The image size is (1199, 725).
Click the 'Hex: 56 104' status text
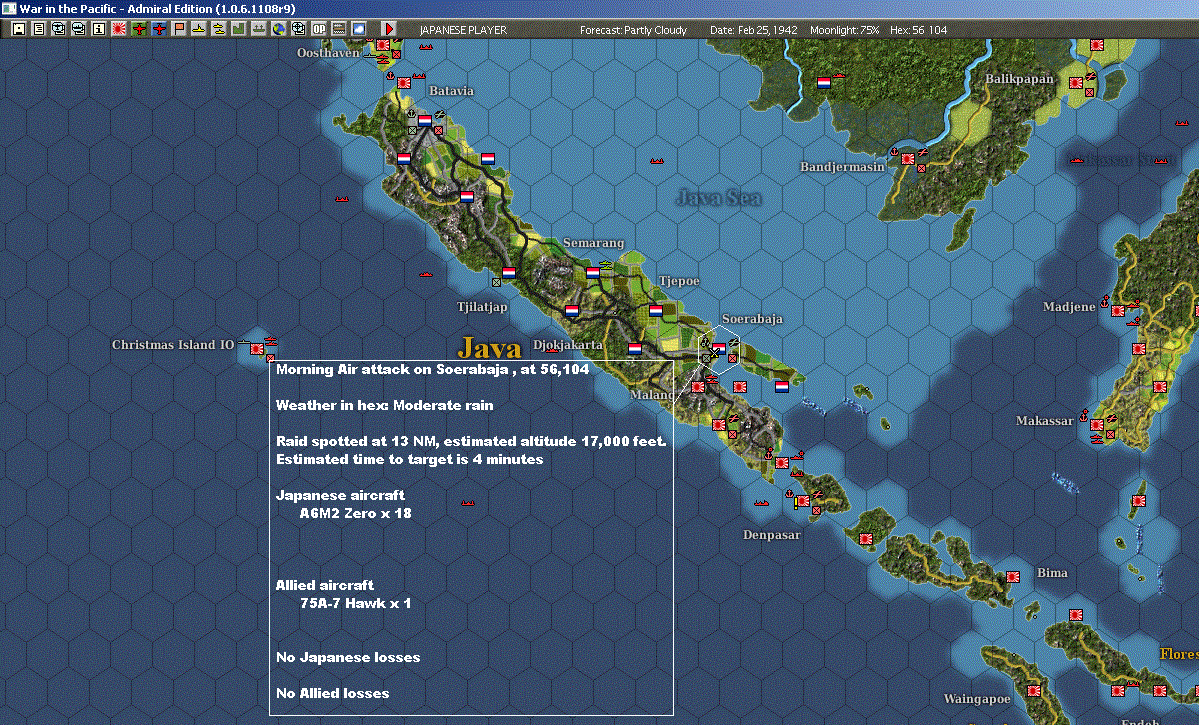(x=918, y=30)
